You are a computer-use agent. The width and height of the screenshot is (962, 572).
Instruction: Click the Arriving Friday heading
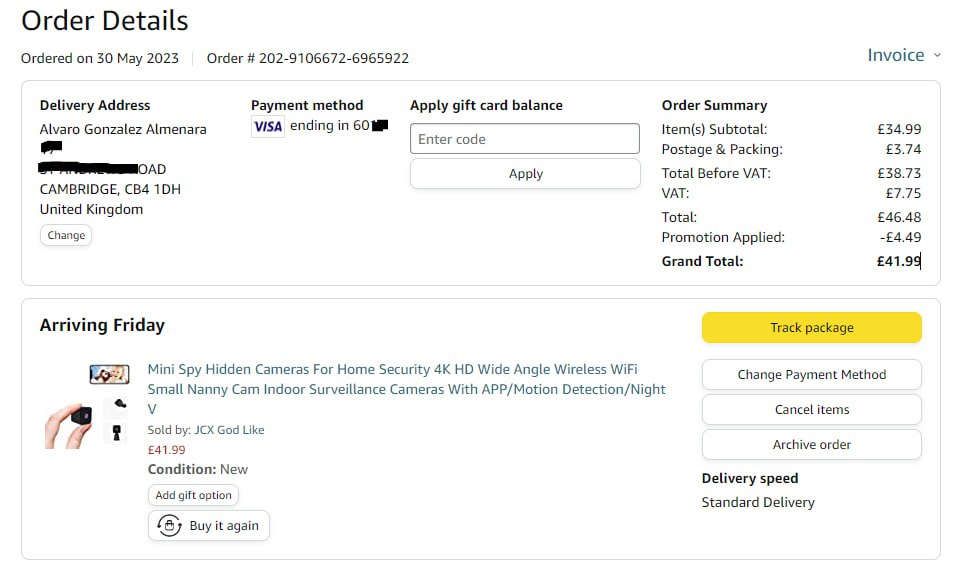point(102,325)
